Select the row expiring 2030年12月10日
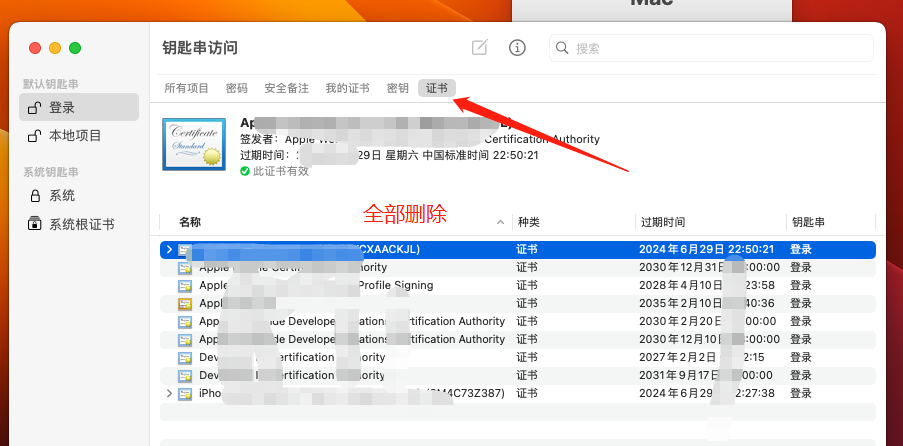903x446 pixels. pyautogui.click(x=518, y=340)
